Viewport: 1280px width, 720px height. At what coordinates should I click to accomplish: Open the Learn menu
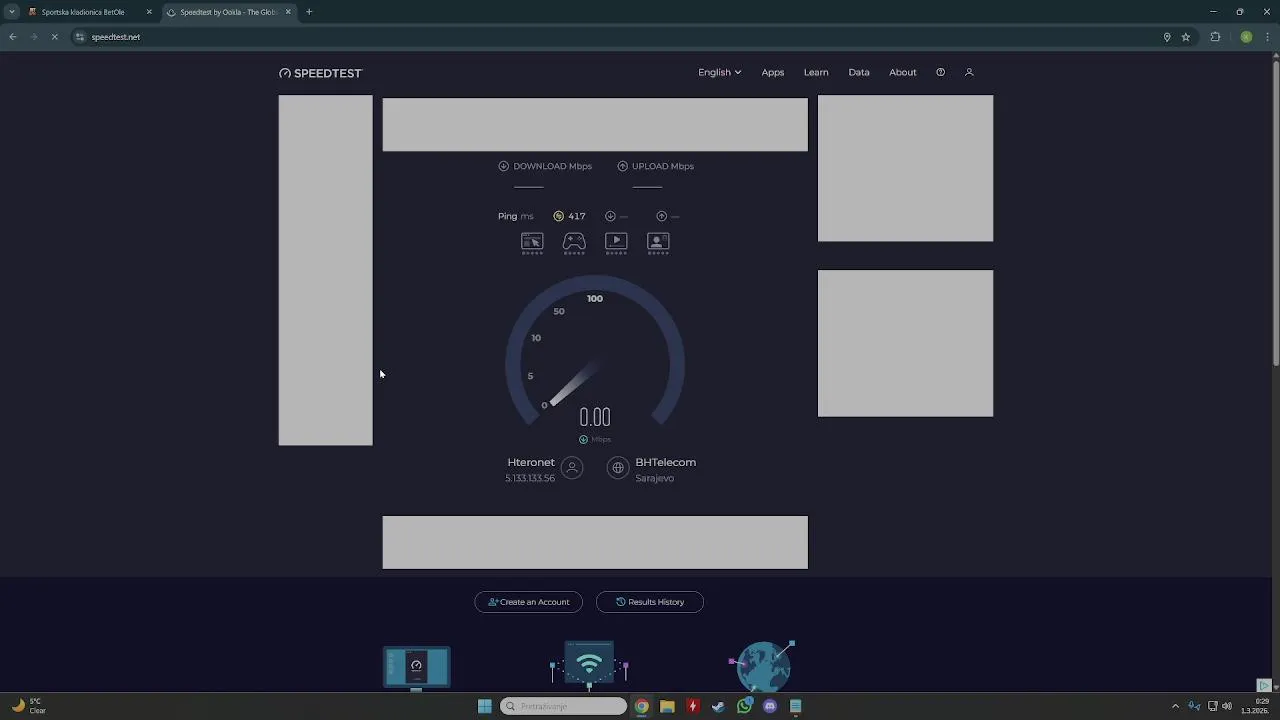pos(816,72)
